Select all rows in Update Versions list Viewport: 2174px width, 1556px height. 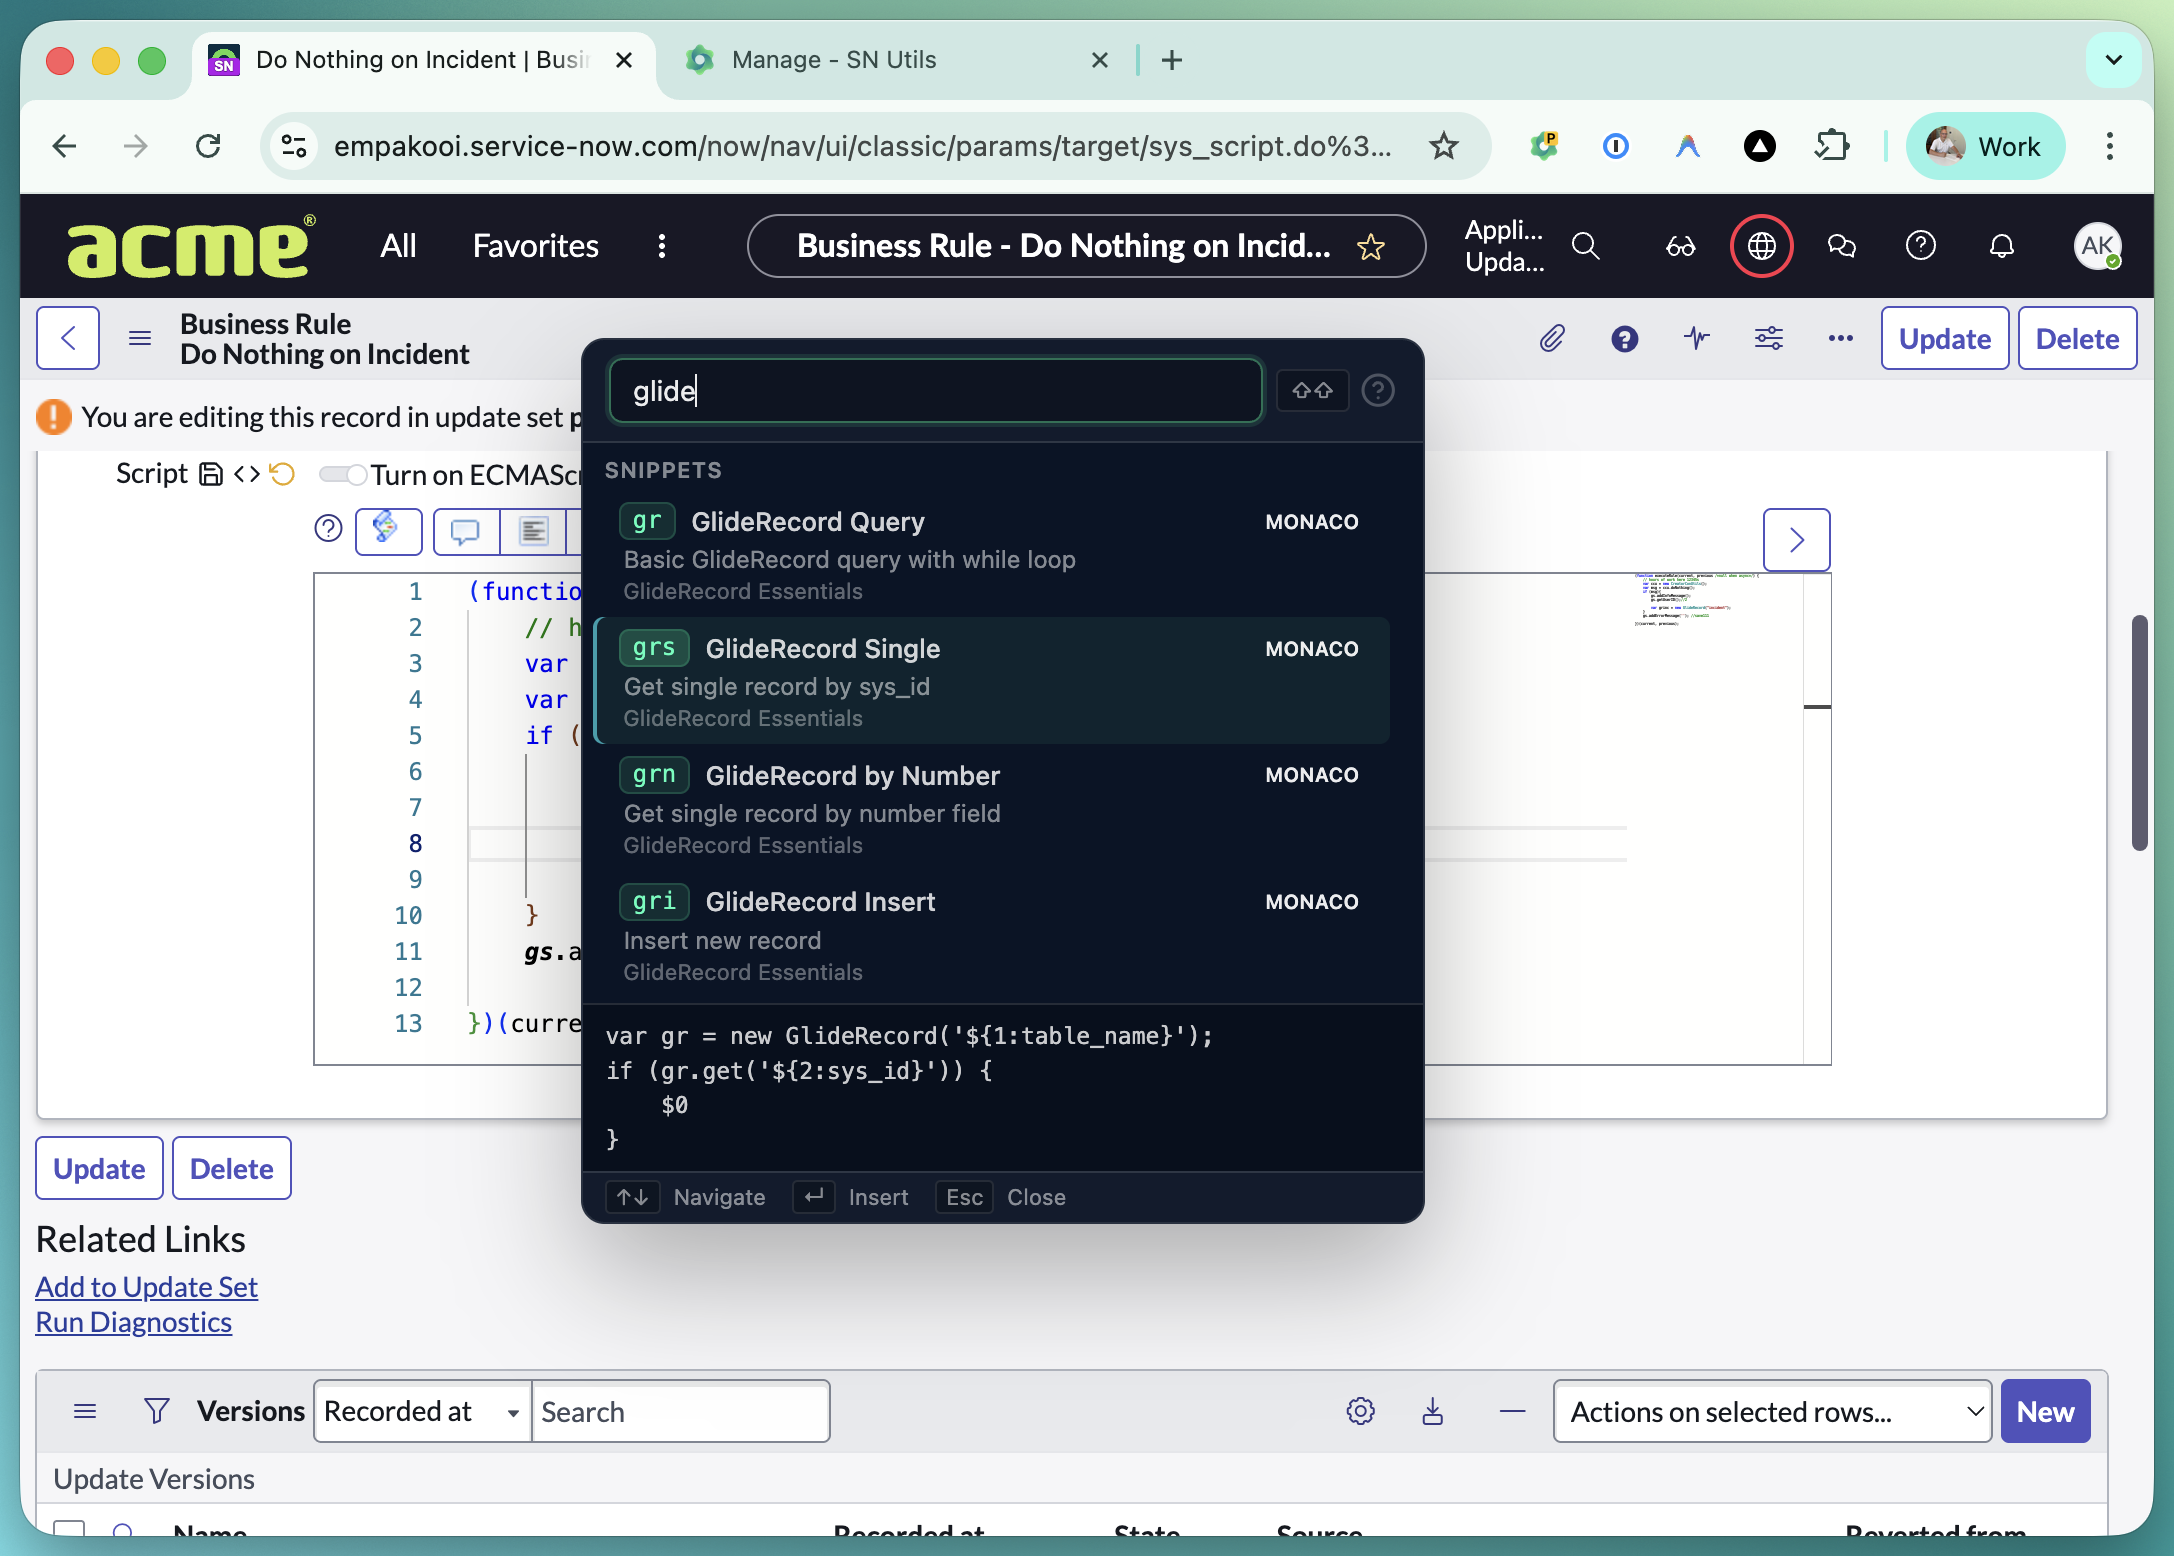coord(69,1529)
